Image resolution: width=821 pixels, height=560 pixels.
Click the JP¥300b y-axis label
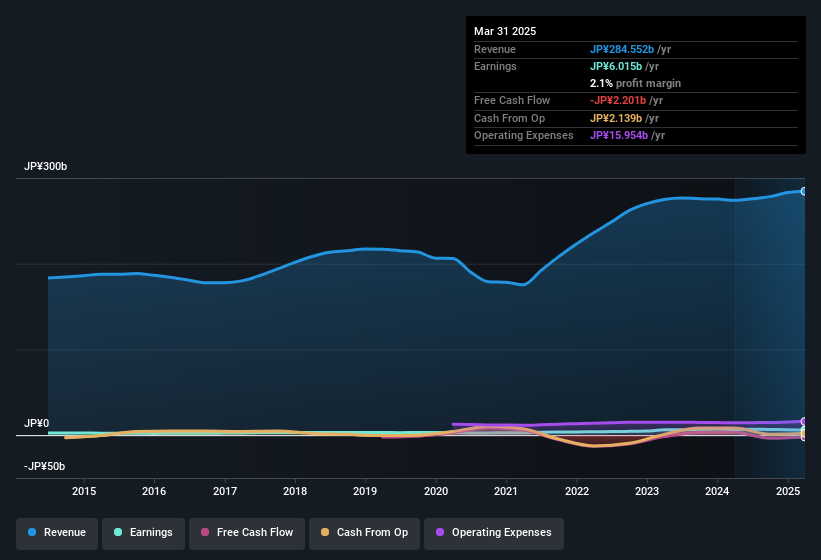point(46,166)
